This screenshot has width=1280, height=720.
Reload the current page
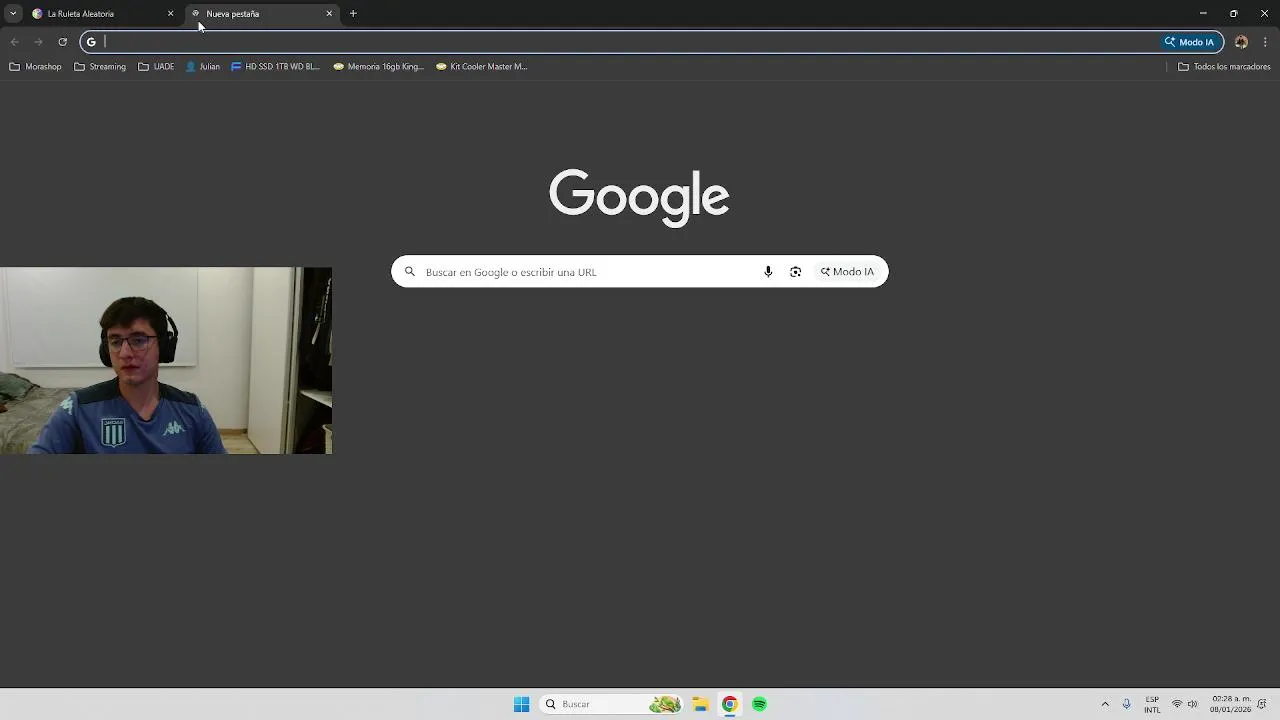[62, 42]
